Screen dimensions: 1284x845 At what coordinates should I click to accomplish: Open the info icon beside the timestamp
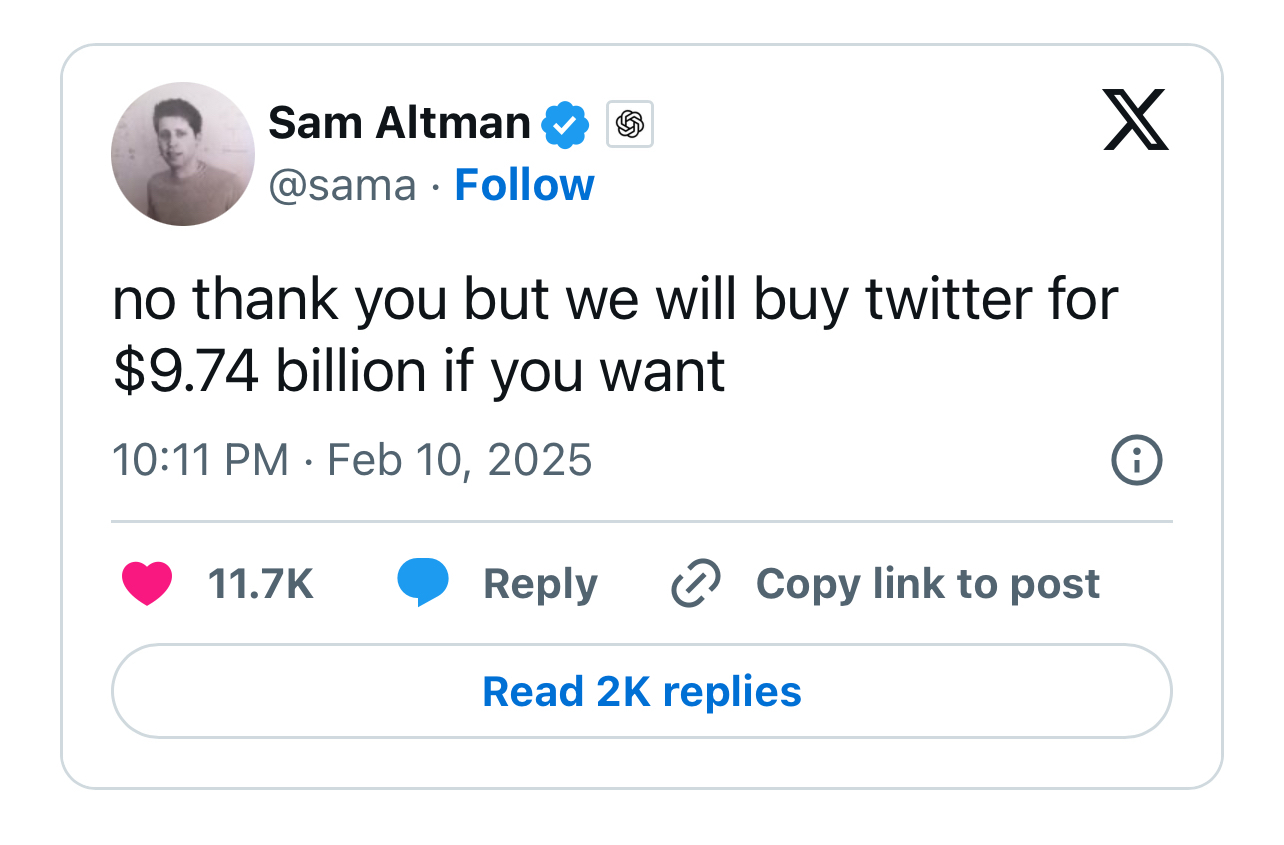tap(1137, 461)
